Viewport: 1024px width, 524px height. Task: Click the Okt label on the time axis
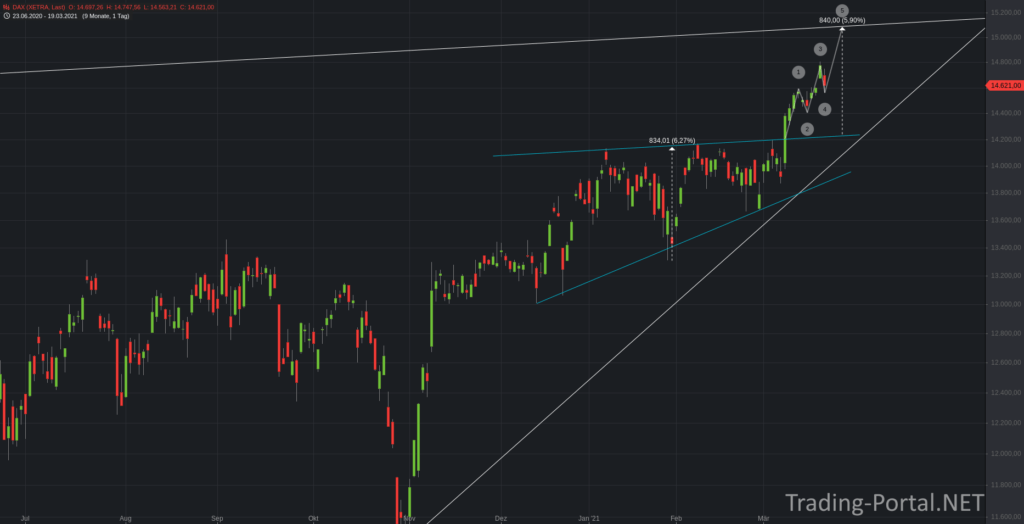pos(314,519)
